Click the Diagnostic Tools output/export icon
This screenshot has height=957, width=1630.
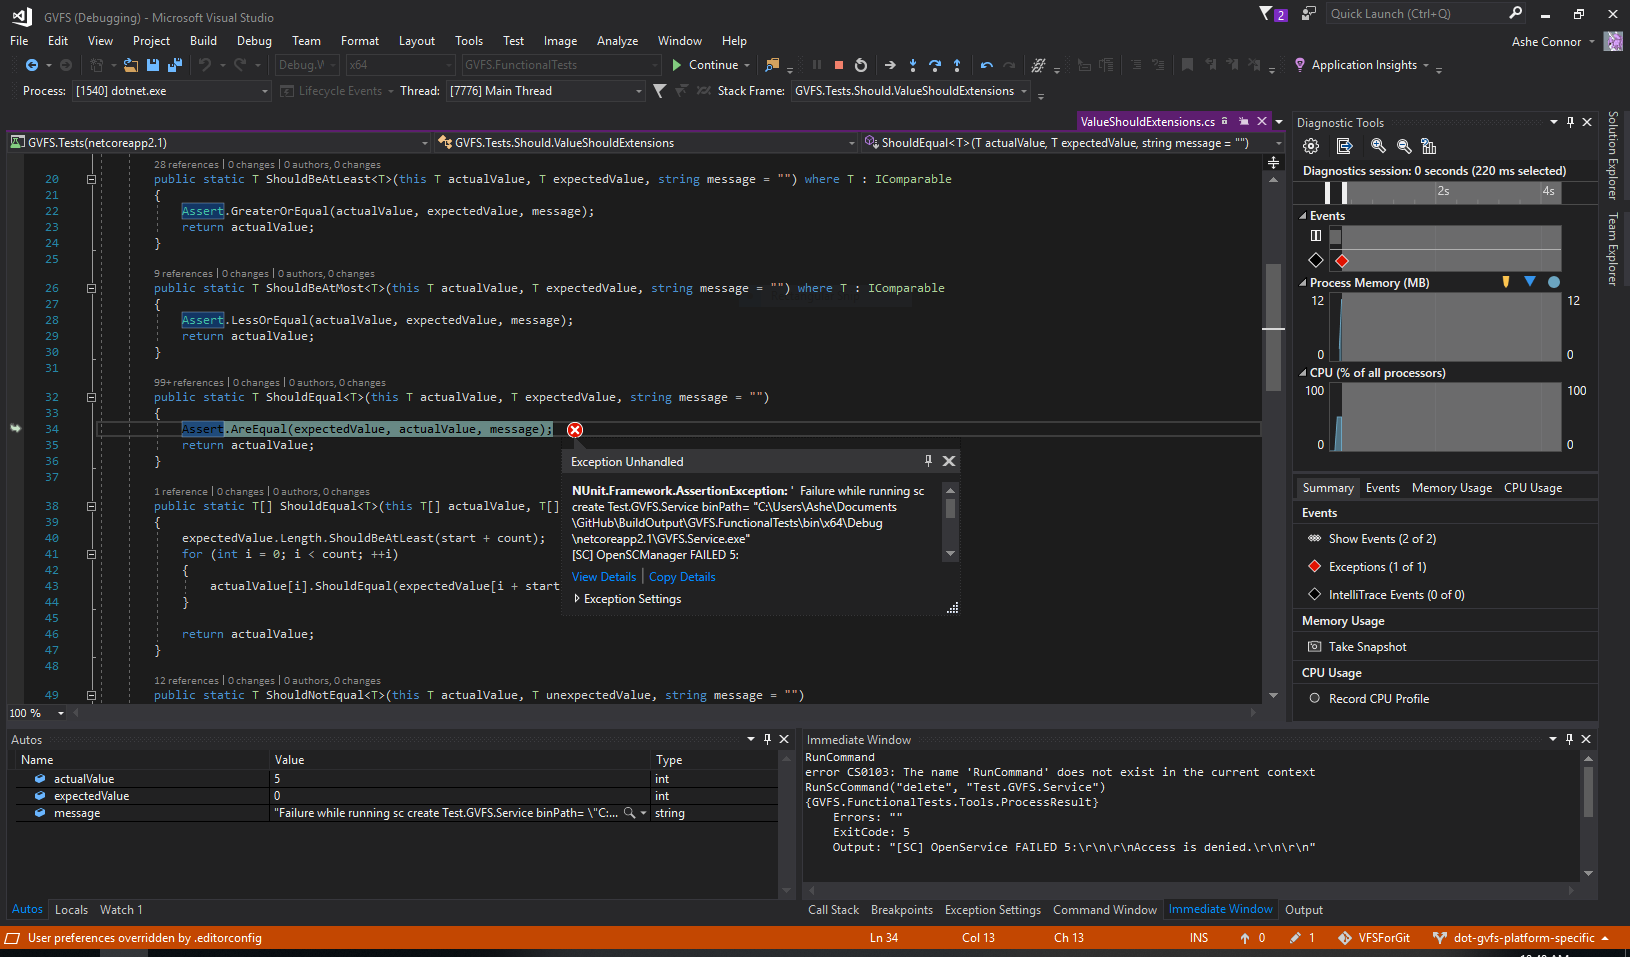(1344, 146)
